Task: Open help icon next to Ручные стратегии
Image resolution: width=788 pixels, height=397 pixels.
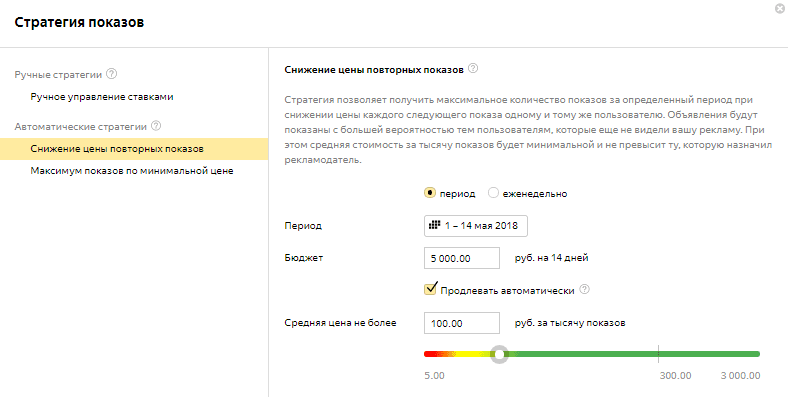Action: [112, 74]
